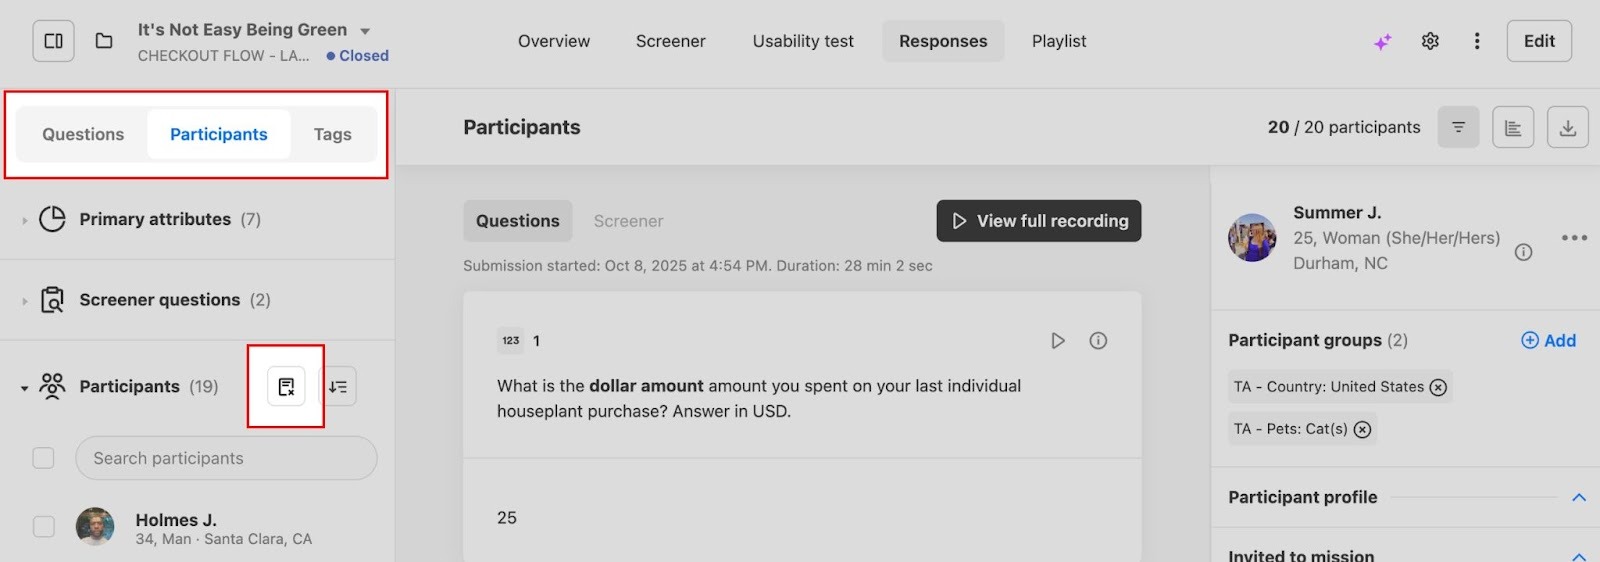1600x562 pixels.
Task: Play the question 1 response clip
Action: point(1057,341)
